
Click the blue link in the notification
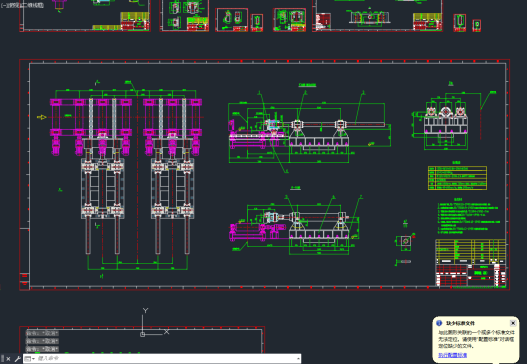452,355
